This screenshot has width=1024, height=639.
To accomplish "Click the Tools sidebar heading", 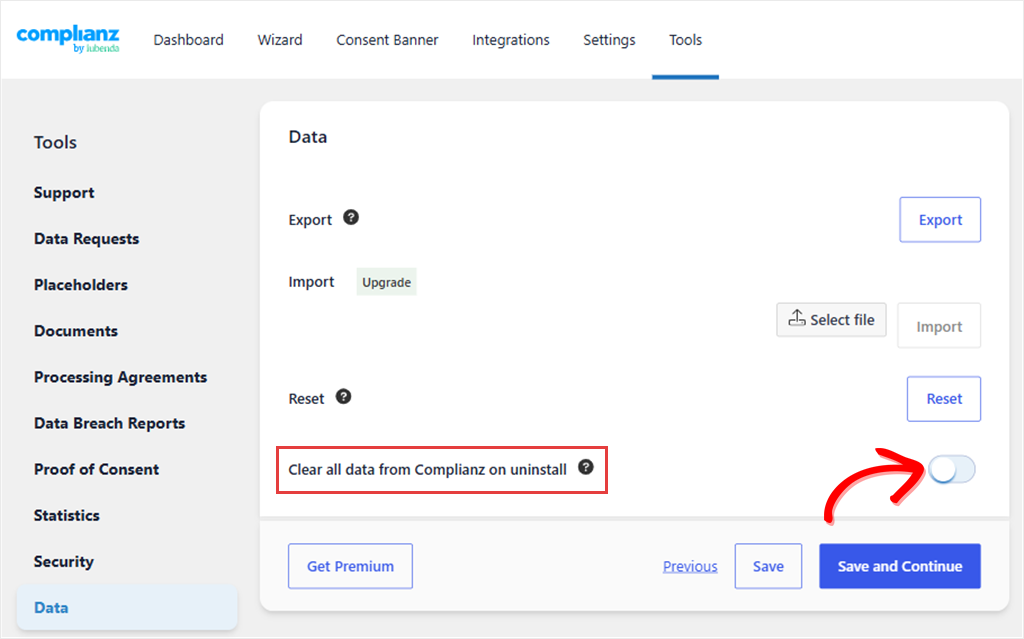I will pyautogui.click(x=56, y=142).
